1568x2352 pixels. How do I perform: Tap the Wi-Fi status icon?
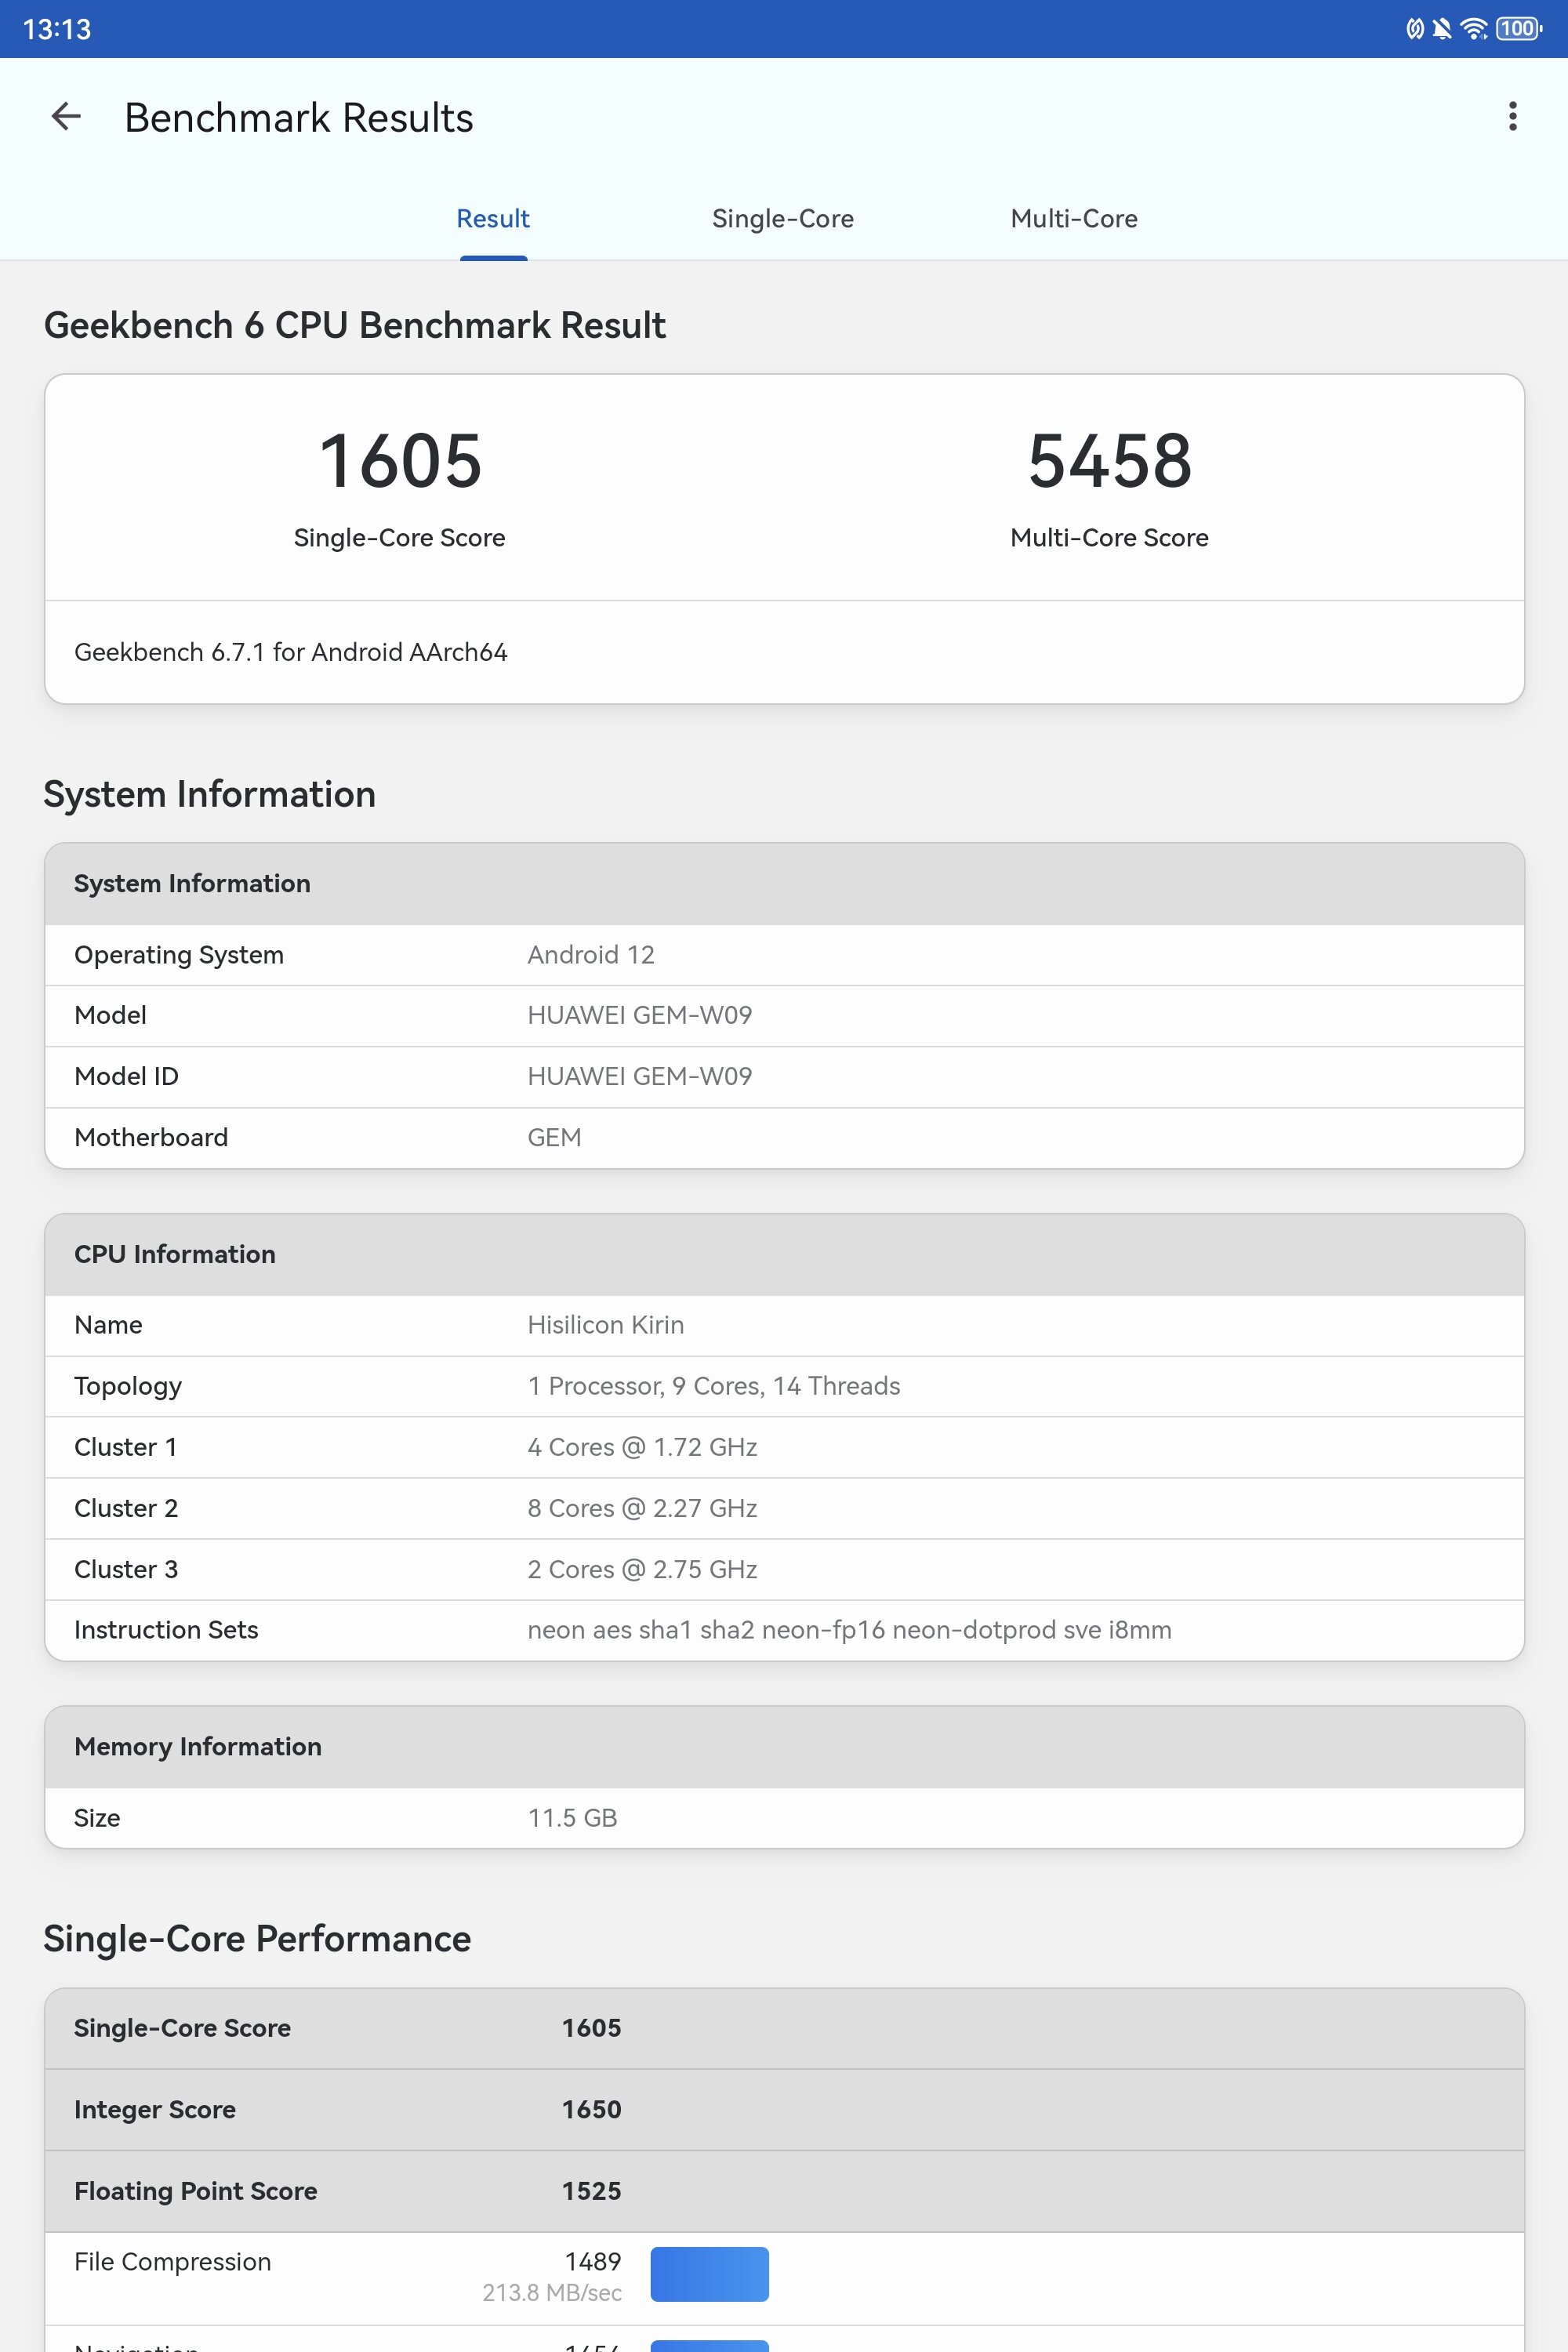1474,28
